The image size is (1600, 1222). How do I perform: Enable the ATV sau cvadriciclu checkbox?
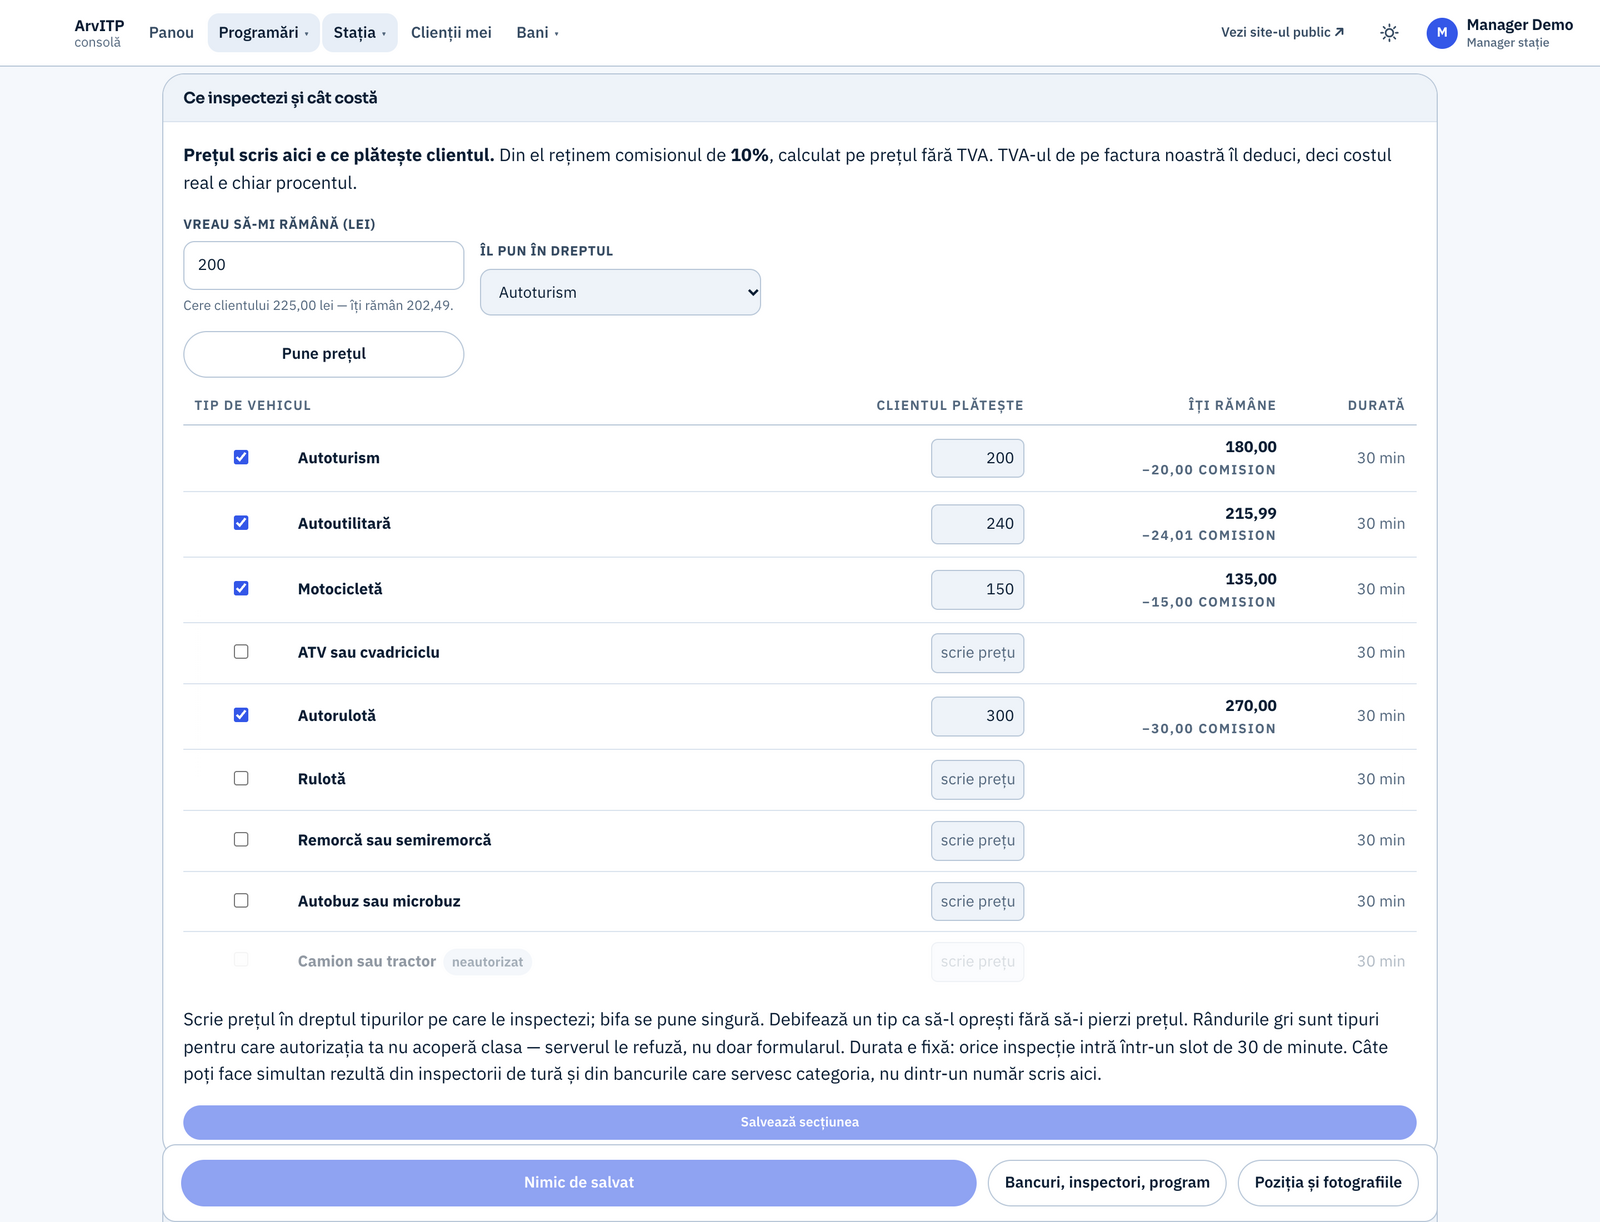(x=241, y=652)
